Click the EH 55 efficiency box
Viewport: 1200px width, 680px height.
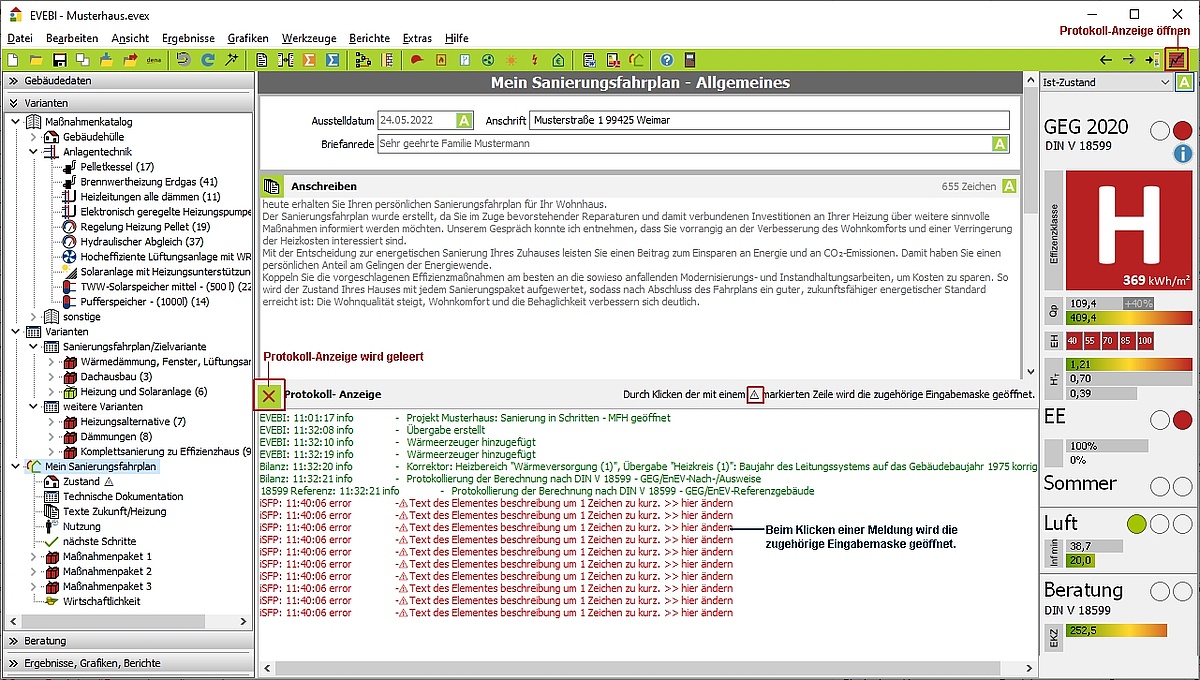pyautogui.click(x=1093, y=341)
